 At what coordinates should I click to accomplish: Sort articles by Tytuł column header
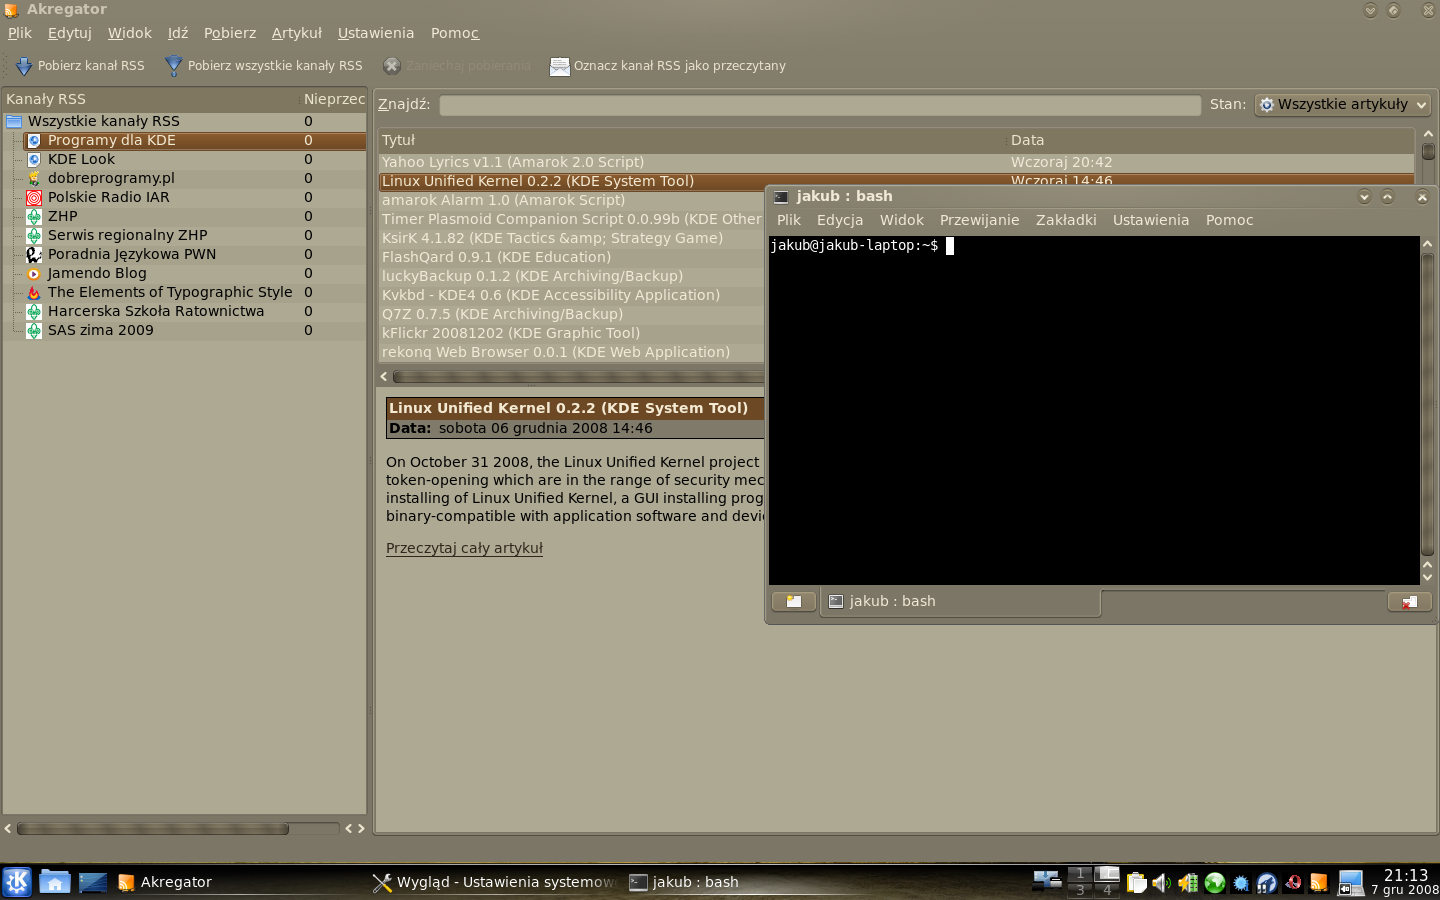pos(692,141)
